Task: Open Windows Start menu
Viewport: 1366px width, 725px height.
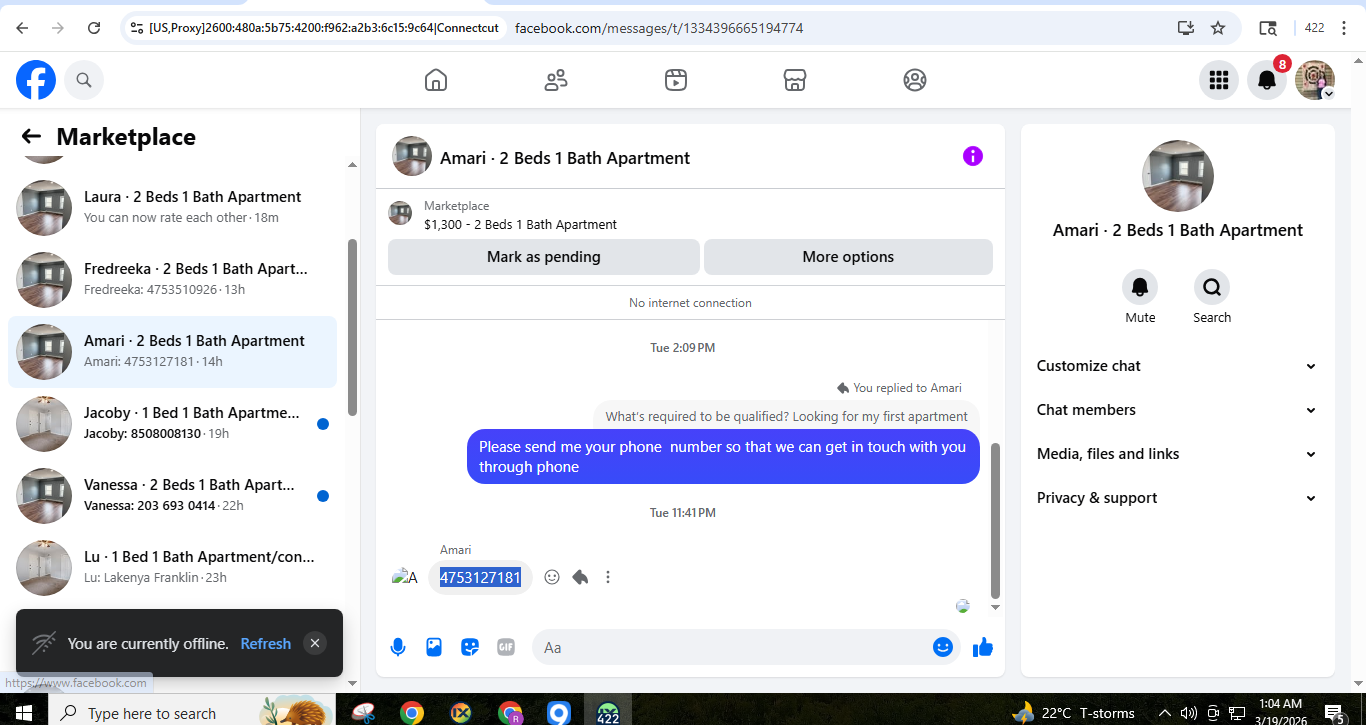Action: (24, 713)
